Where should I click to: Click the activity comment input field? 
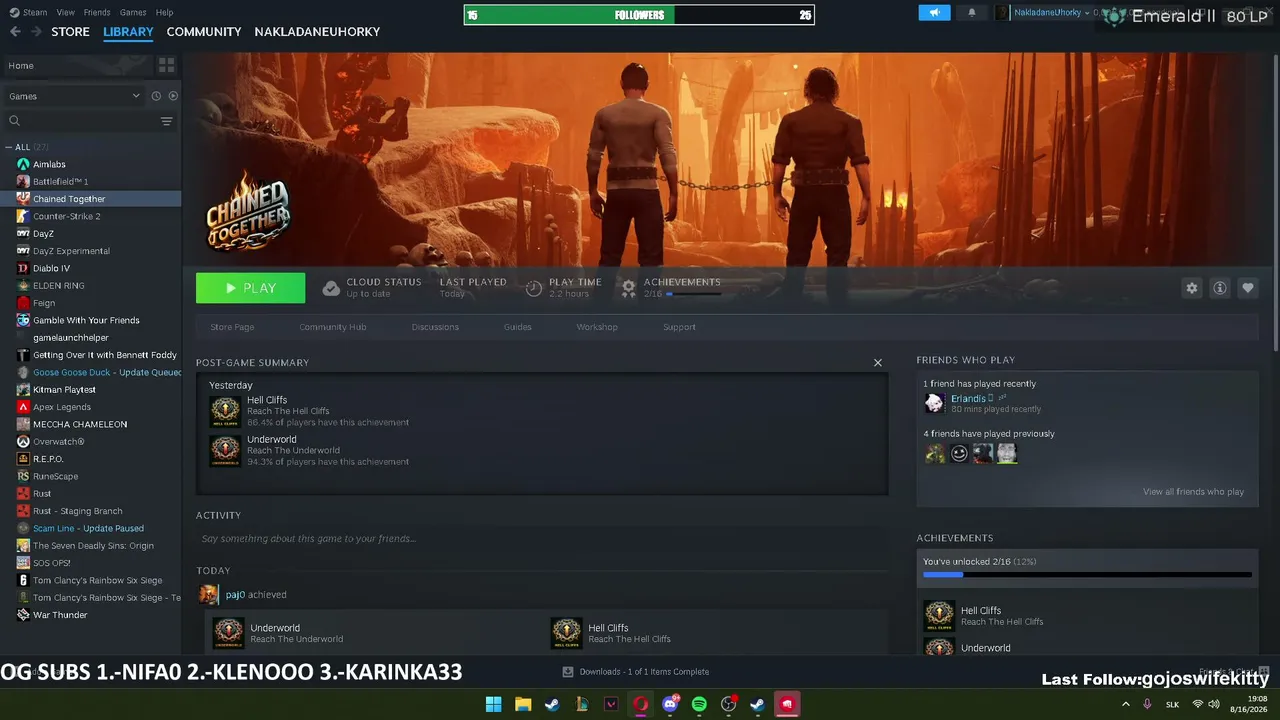coord(541,539)
